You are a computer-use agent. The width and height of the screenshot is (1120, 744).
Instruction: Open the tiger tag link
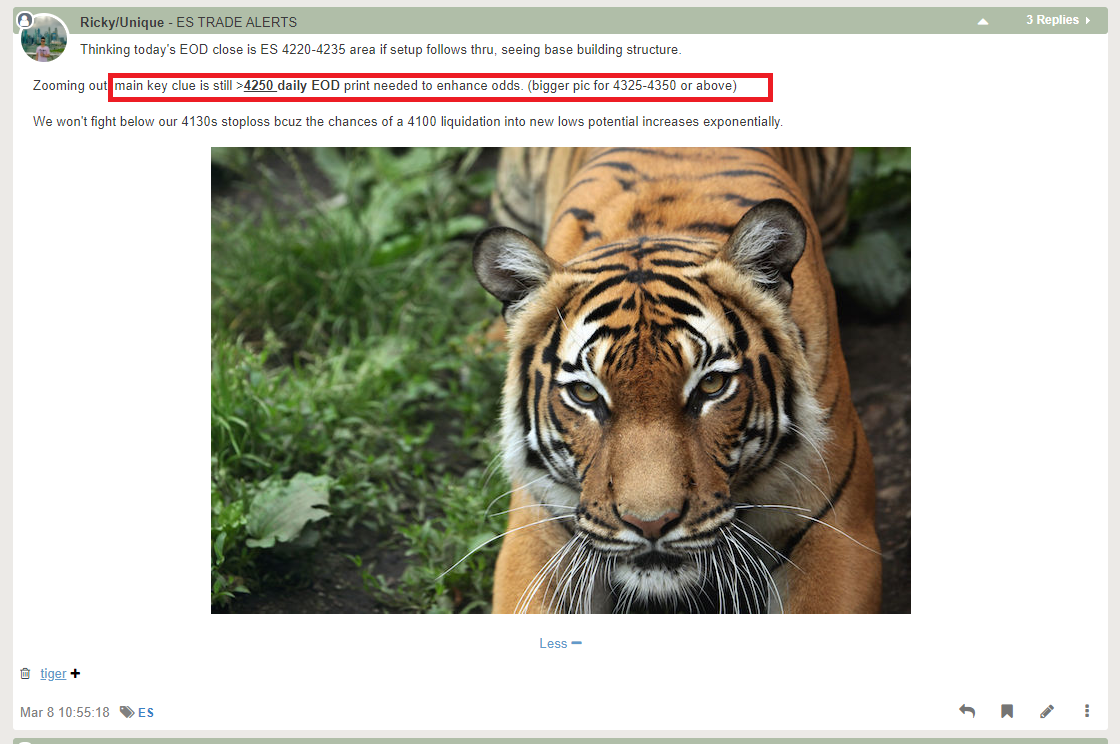coord(53,673)
